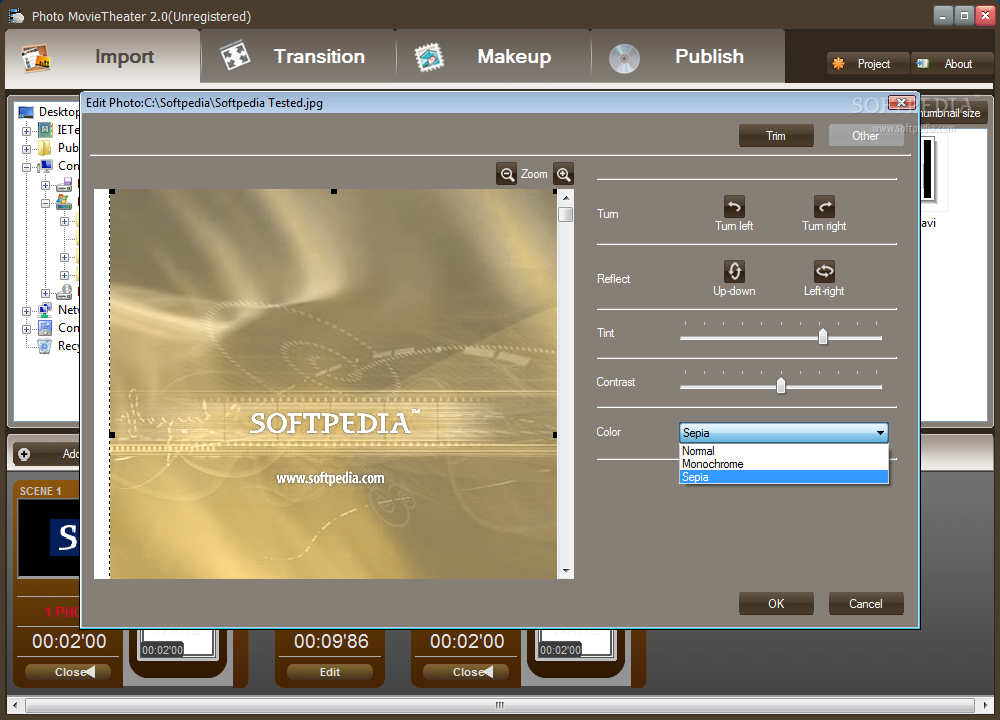1000x720 pixels.
Task: Click the preview scrollbar up arrow
Action: [x=565, y=198]
